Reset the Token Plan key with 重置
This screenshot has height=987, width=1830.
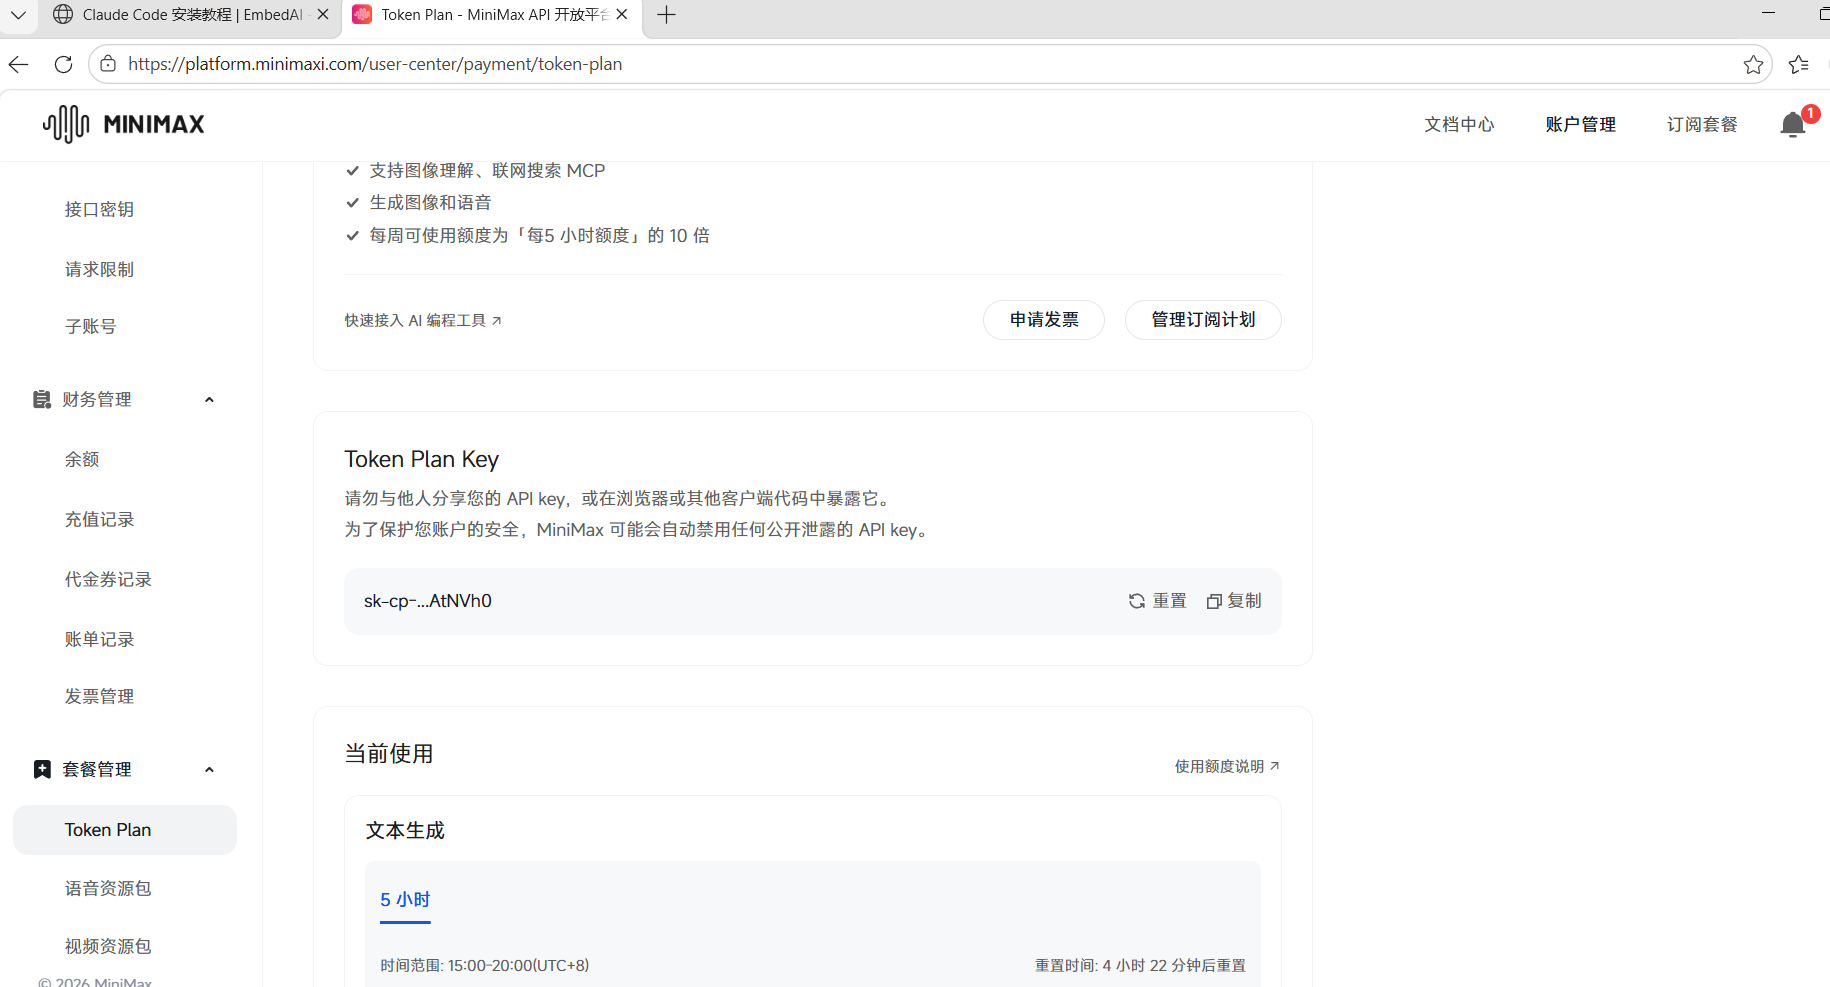click(1158, 601)
